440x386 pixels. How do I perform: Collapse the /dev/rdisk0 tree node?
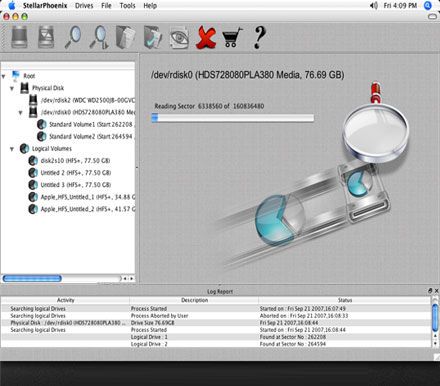[21, 113]
